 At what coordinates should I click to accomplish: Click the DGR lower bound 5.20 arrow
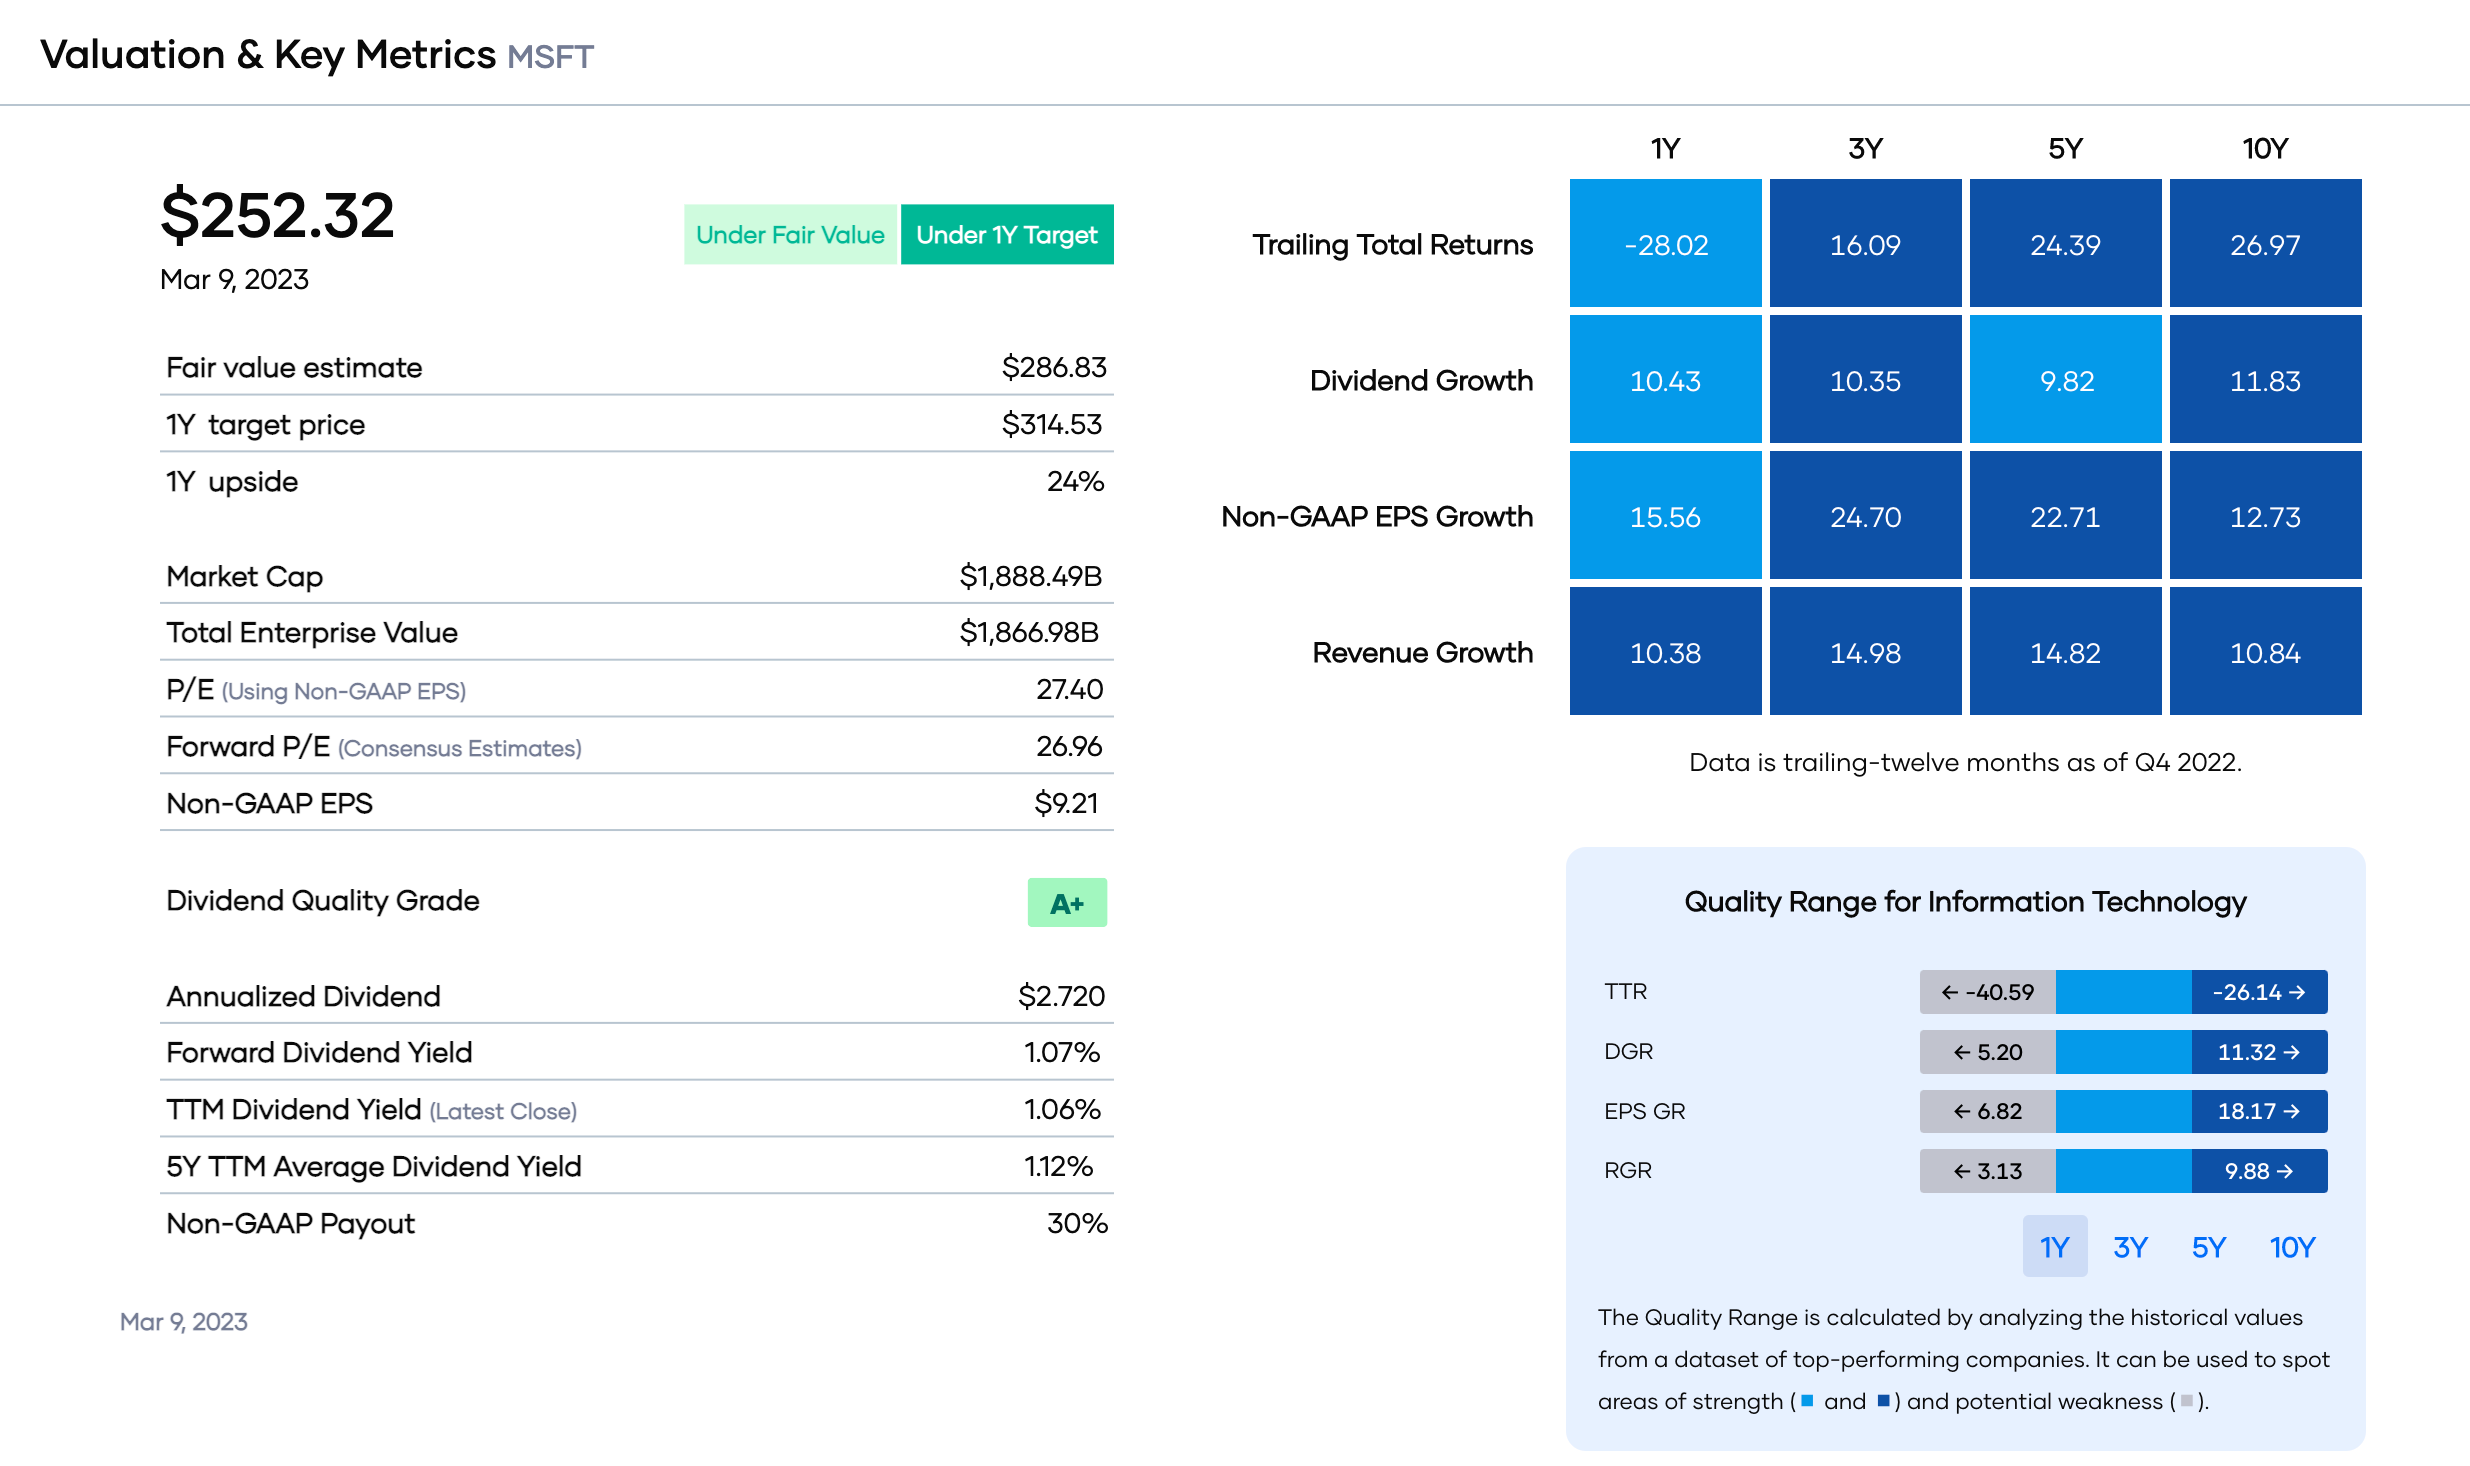1987,1052
